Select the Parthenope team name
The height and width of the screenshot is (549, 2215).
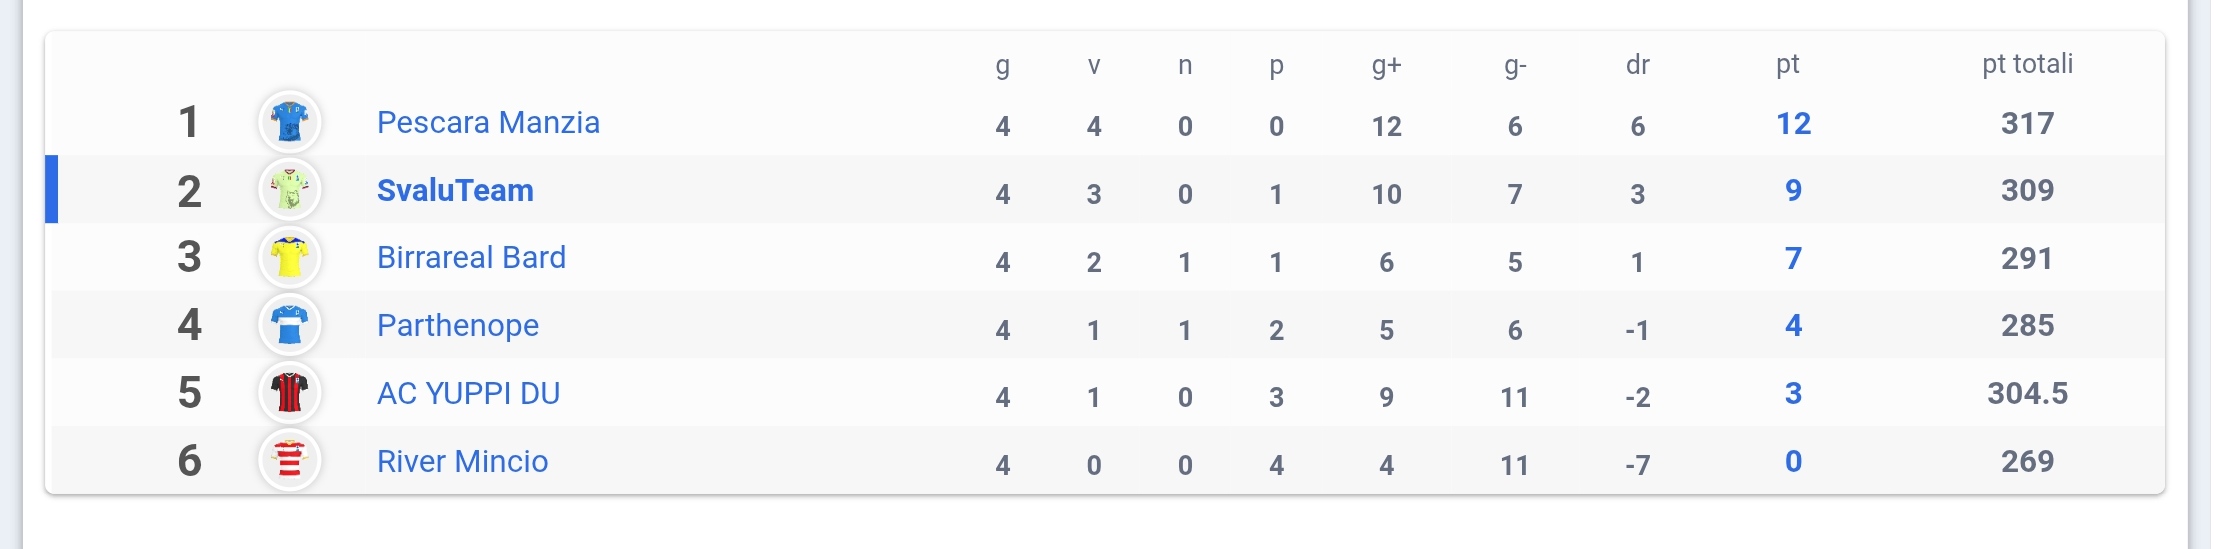point(458,325)
